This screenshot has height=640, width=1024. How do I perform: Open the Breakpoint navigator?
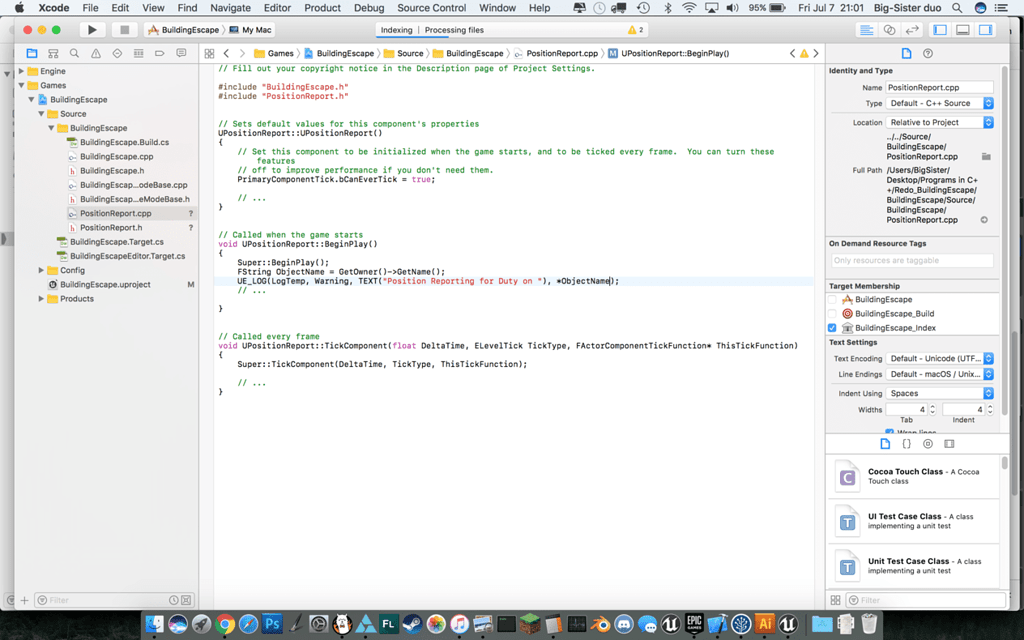tap(160, 53)
